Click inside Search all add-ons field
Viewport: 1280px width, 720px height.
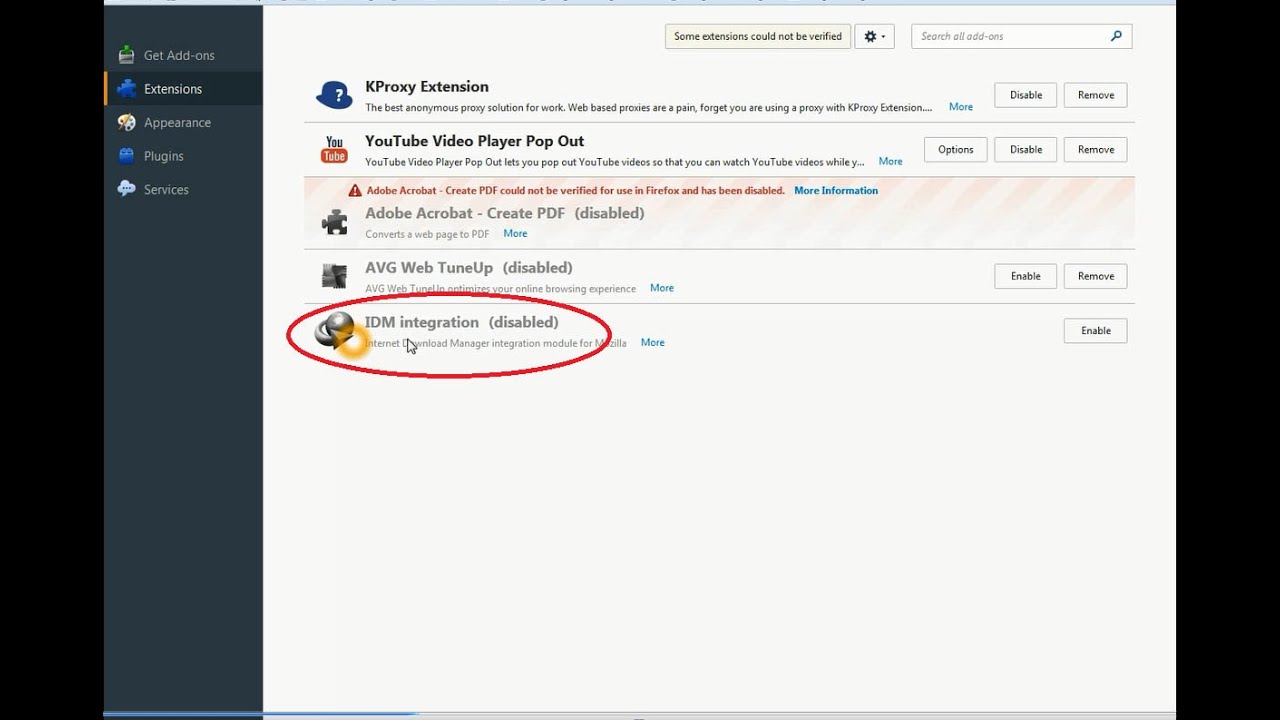[1021, 36]
